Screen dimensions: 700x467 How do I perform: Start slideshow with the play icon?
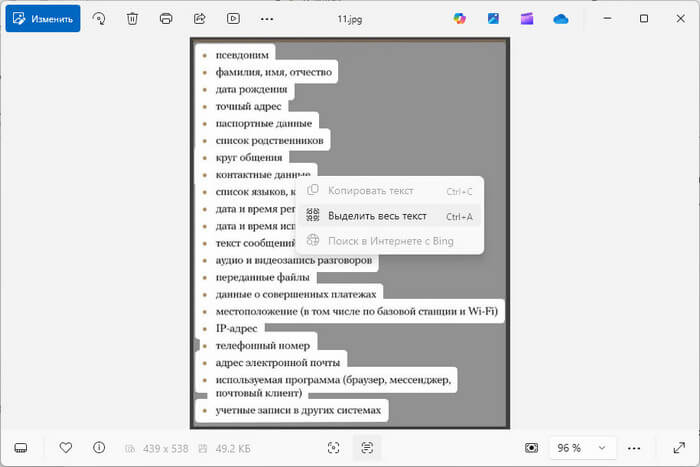233,18
